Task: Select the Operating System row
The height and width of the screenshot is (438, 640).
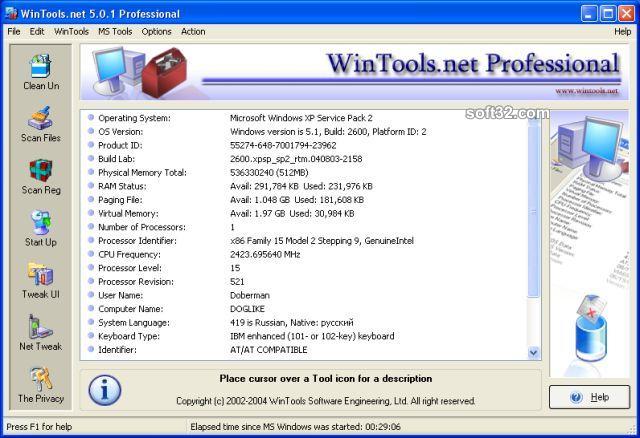Action: (x=304, y=118)
